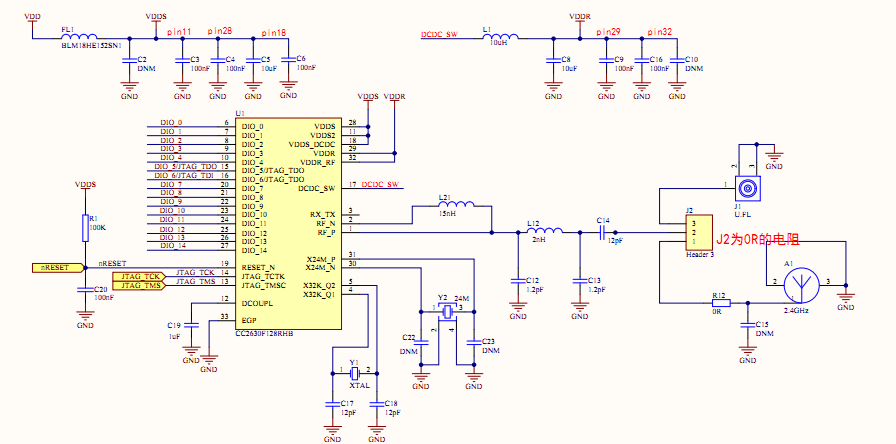This screenshot has height=444, width=896.
Task: Select the red pin28 annotation
Action: tap(219, 31)
